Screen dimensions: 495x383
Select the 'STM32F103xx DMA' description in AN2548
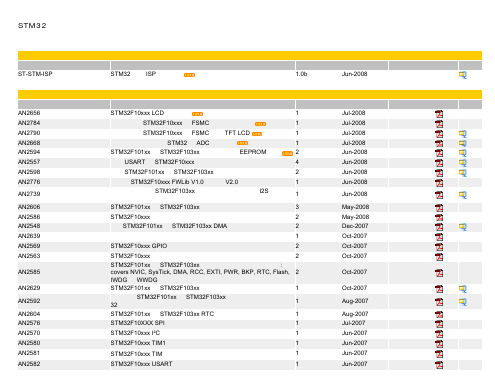pos(199,226)
